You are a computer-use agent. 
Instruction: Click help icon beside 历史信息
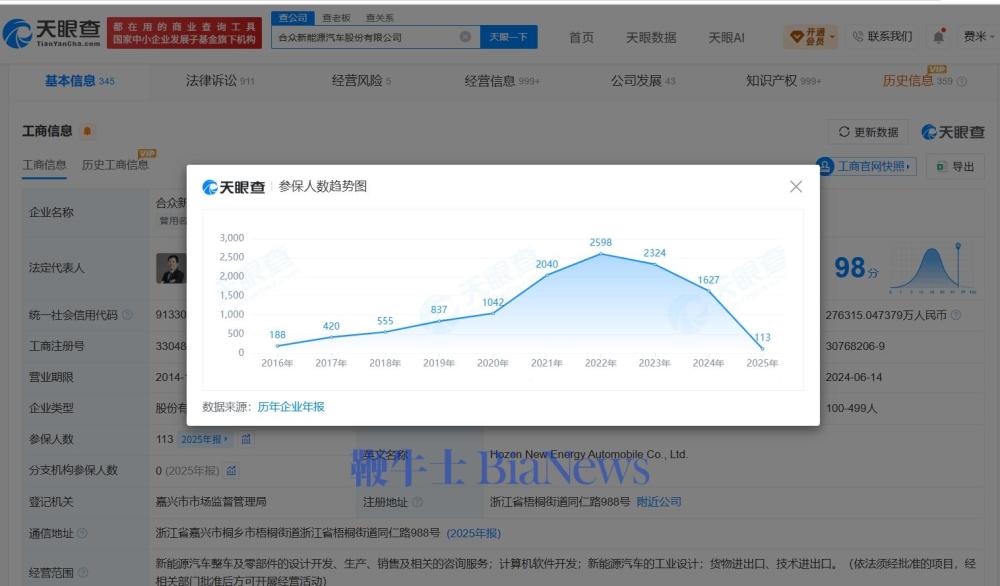962,82
